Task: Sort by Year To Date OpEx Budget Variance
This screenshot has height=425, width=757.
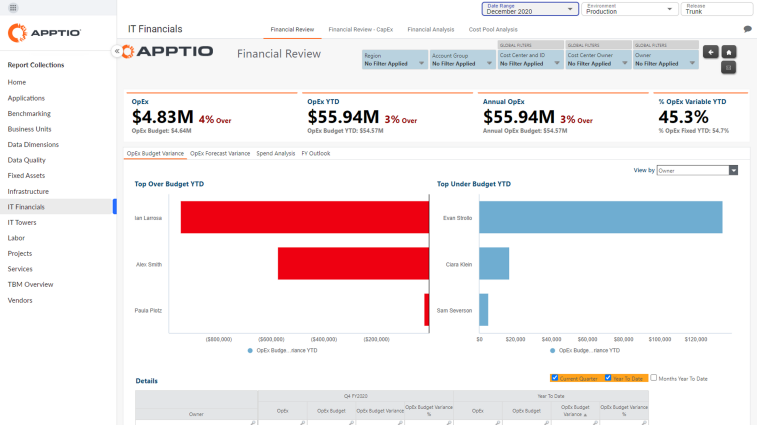Action: (x=575, y=411)
